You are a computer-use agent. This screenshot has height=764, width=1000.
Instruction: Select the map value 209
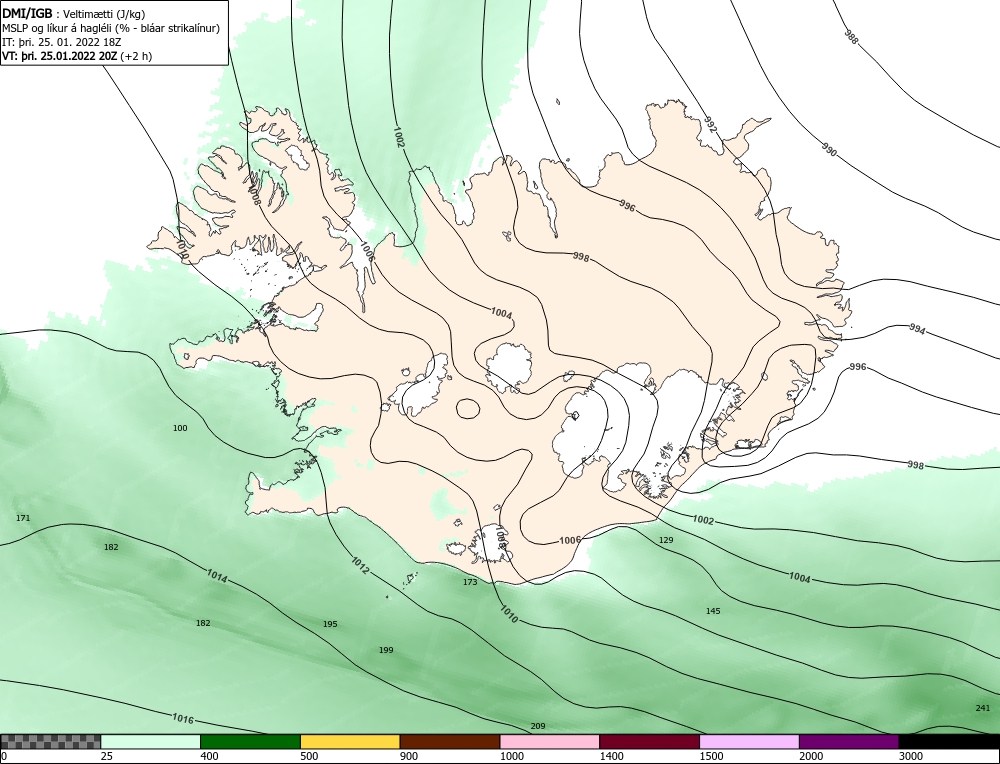tap(538, 726)
